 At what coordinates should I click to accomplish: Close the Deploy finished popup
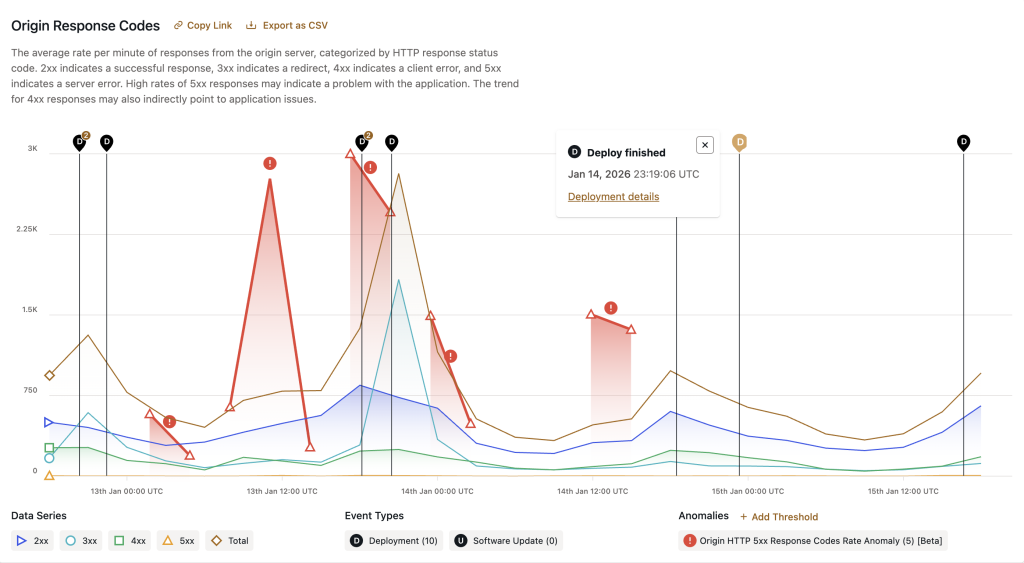click(705, 145)
